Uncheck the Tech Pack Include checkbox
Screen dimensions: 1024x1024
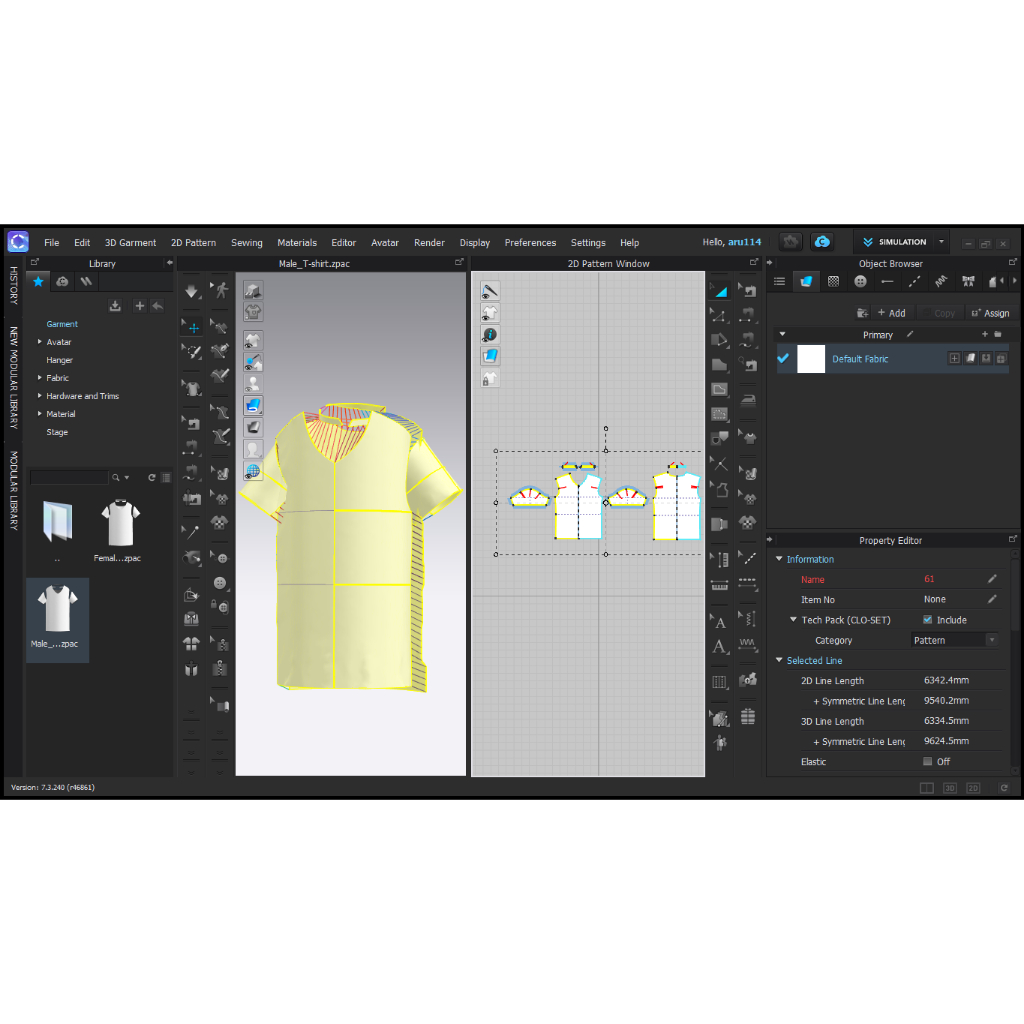pos(927,620)
